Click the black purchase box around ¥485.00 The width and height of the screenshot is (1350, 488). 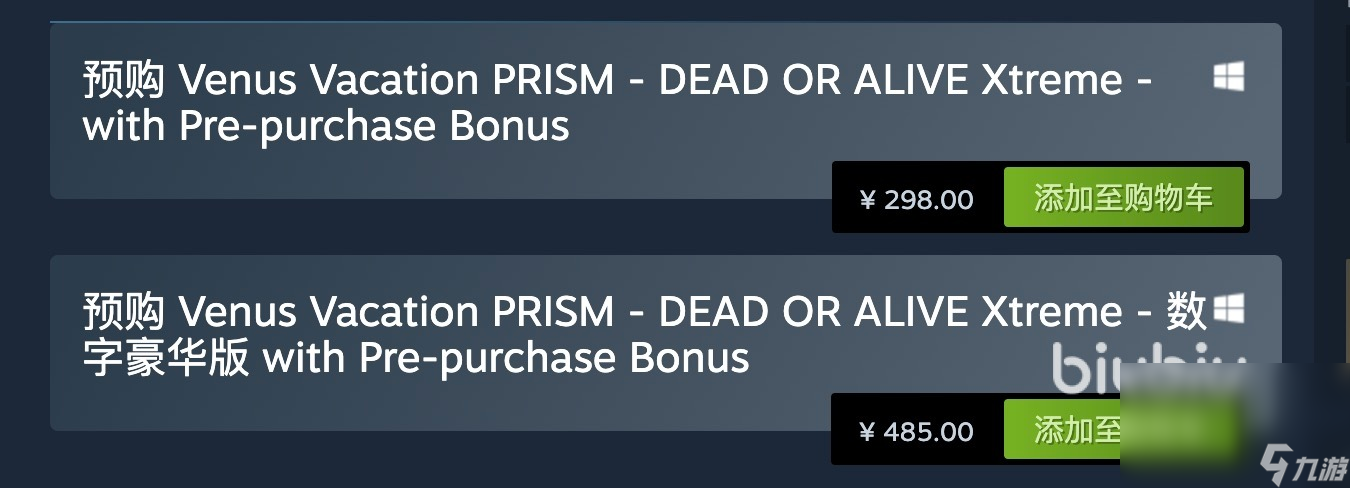(1040, 429)
